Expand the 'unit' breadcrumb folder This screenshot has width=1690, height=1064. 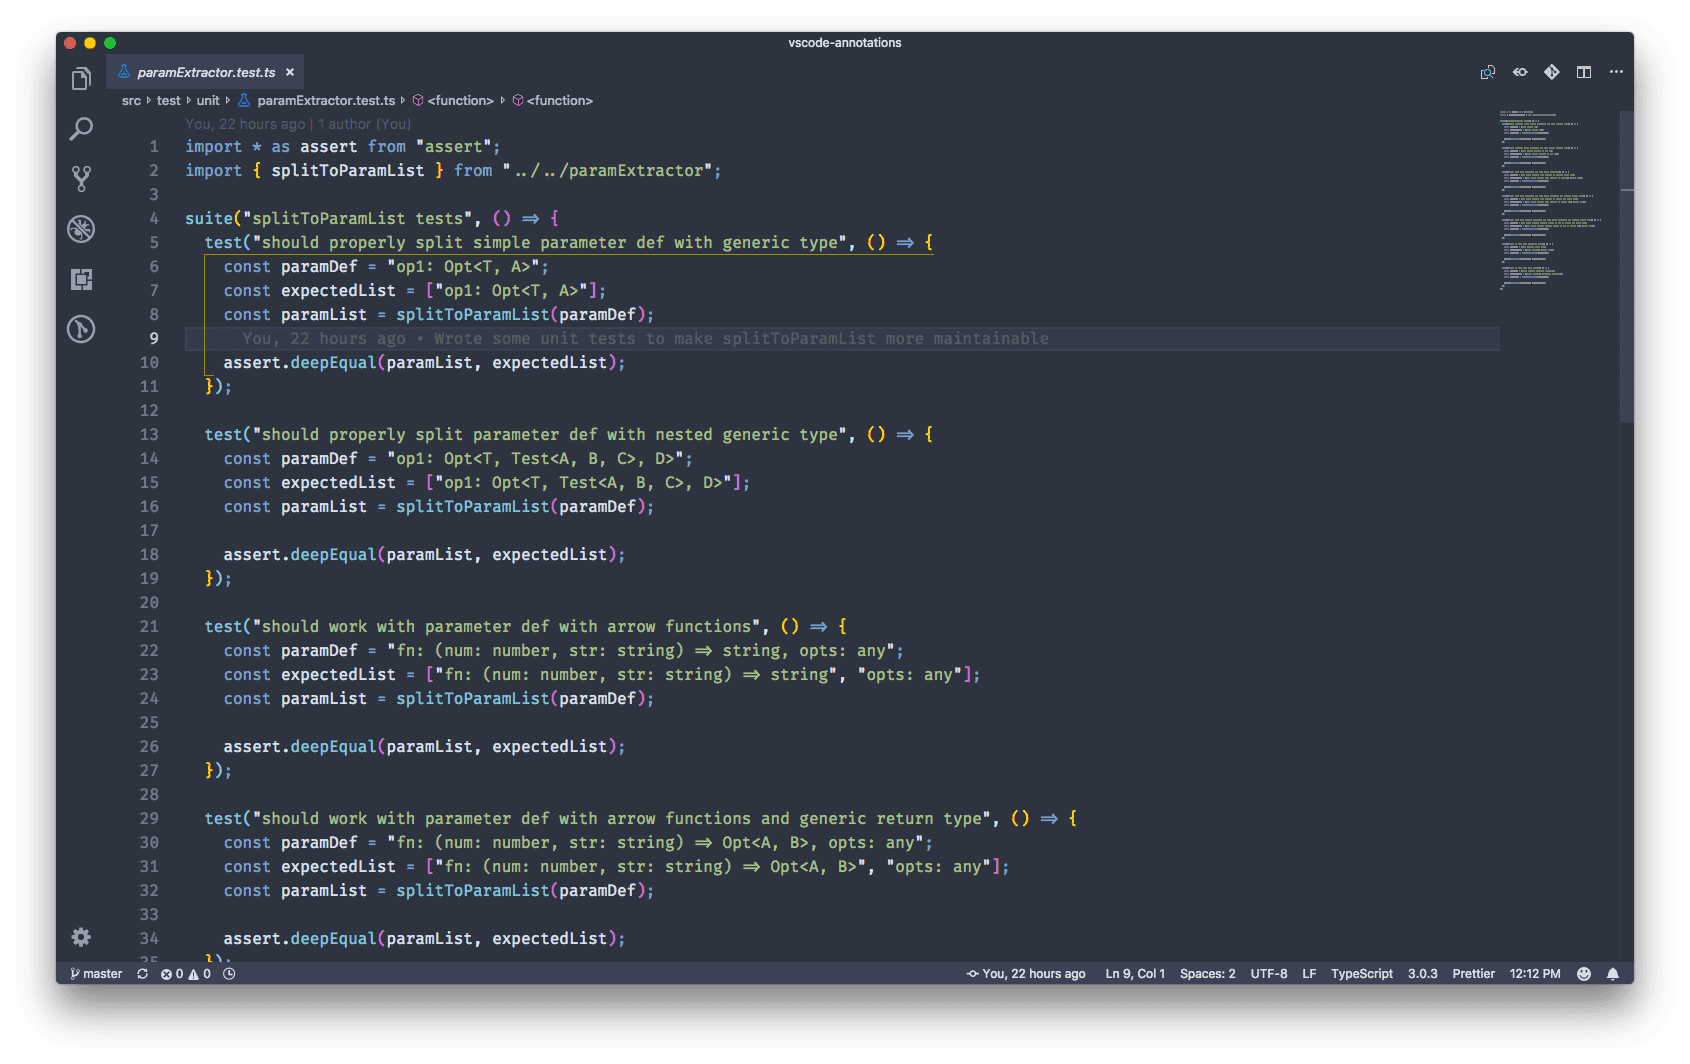(208, 101)
